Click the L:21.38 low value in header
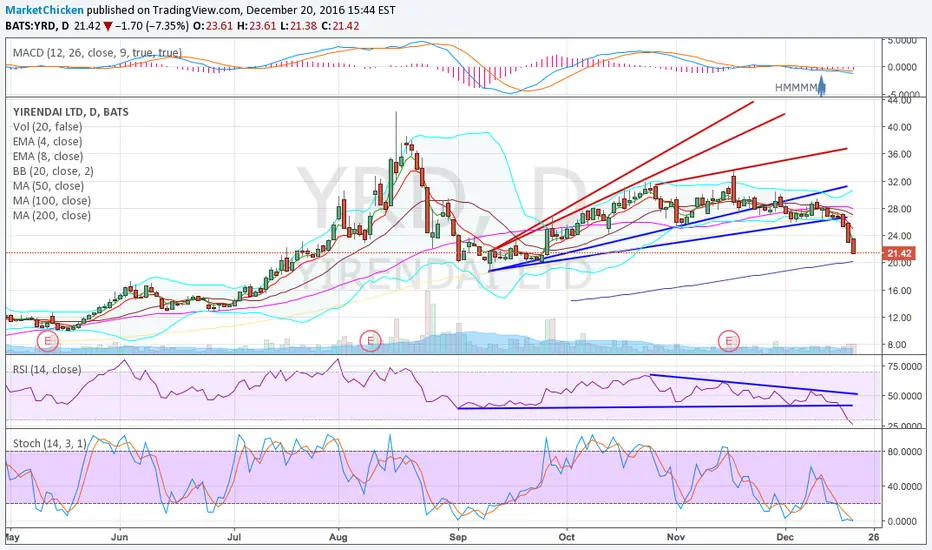Screen dimensions: 932x550 pyautogui.click(x=297, y=26)
